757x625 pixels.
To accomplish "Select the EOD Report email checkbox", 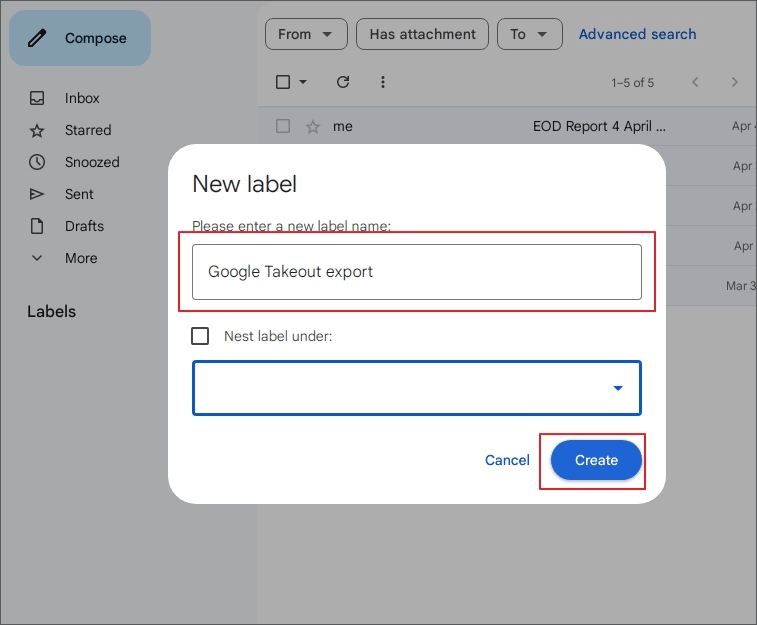I will click(x=283, y=126).
